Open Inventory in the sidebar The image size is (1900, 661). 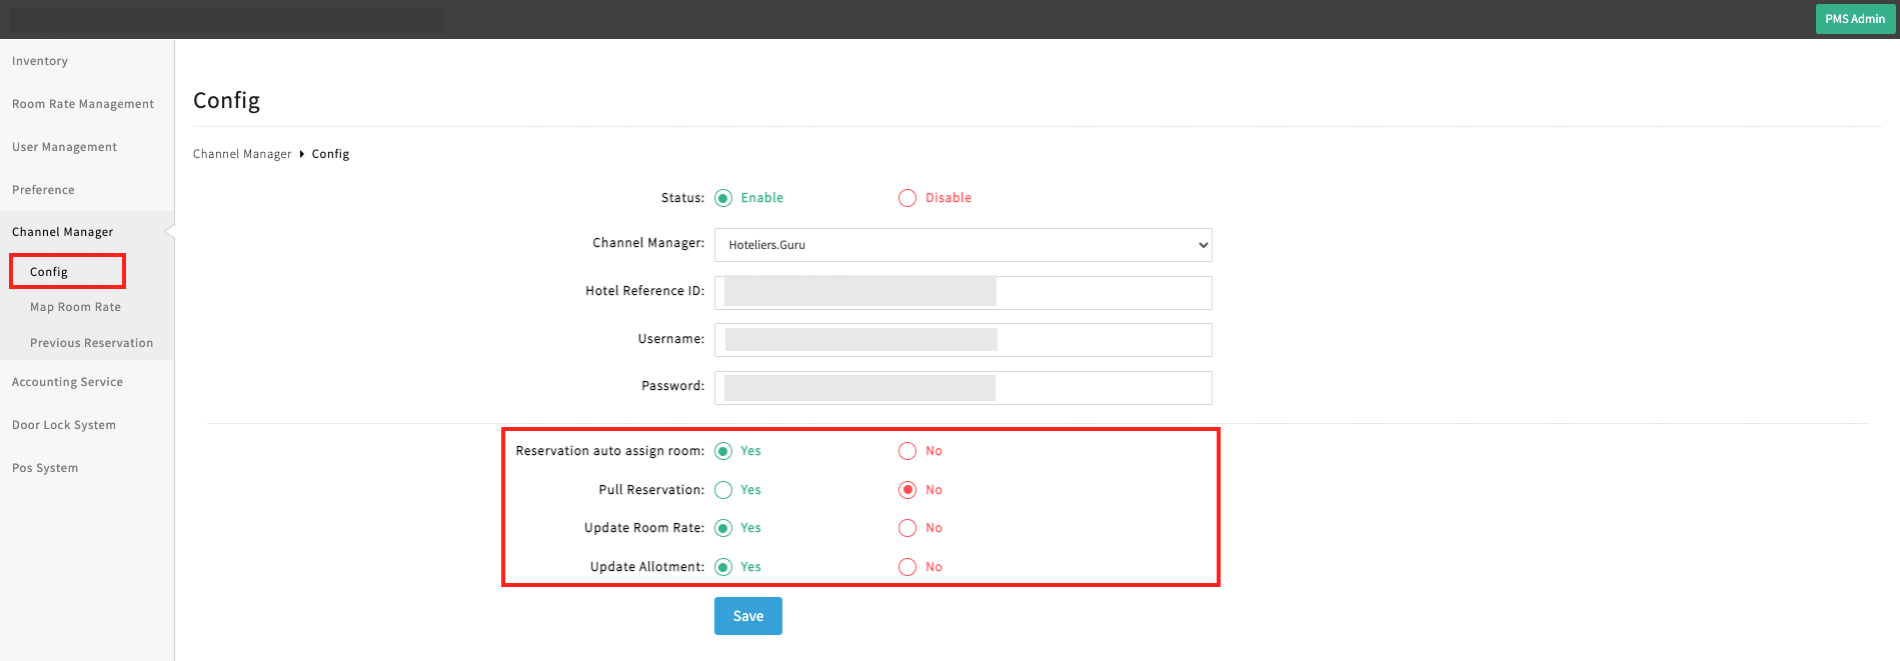40,61
